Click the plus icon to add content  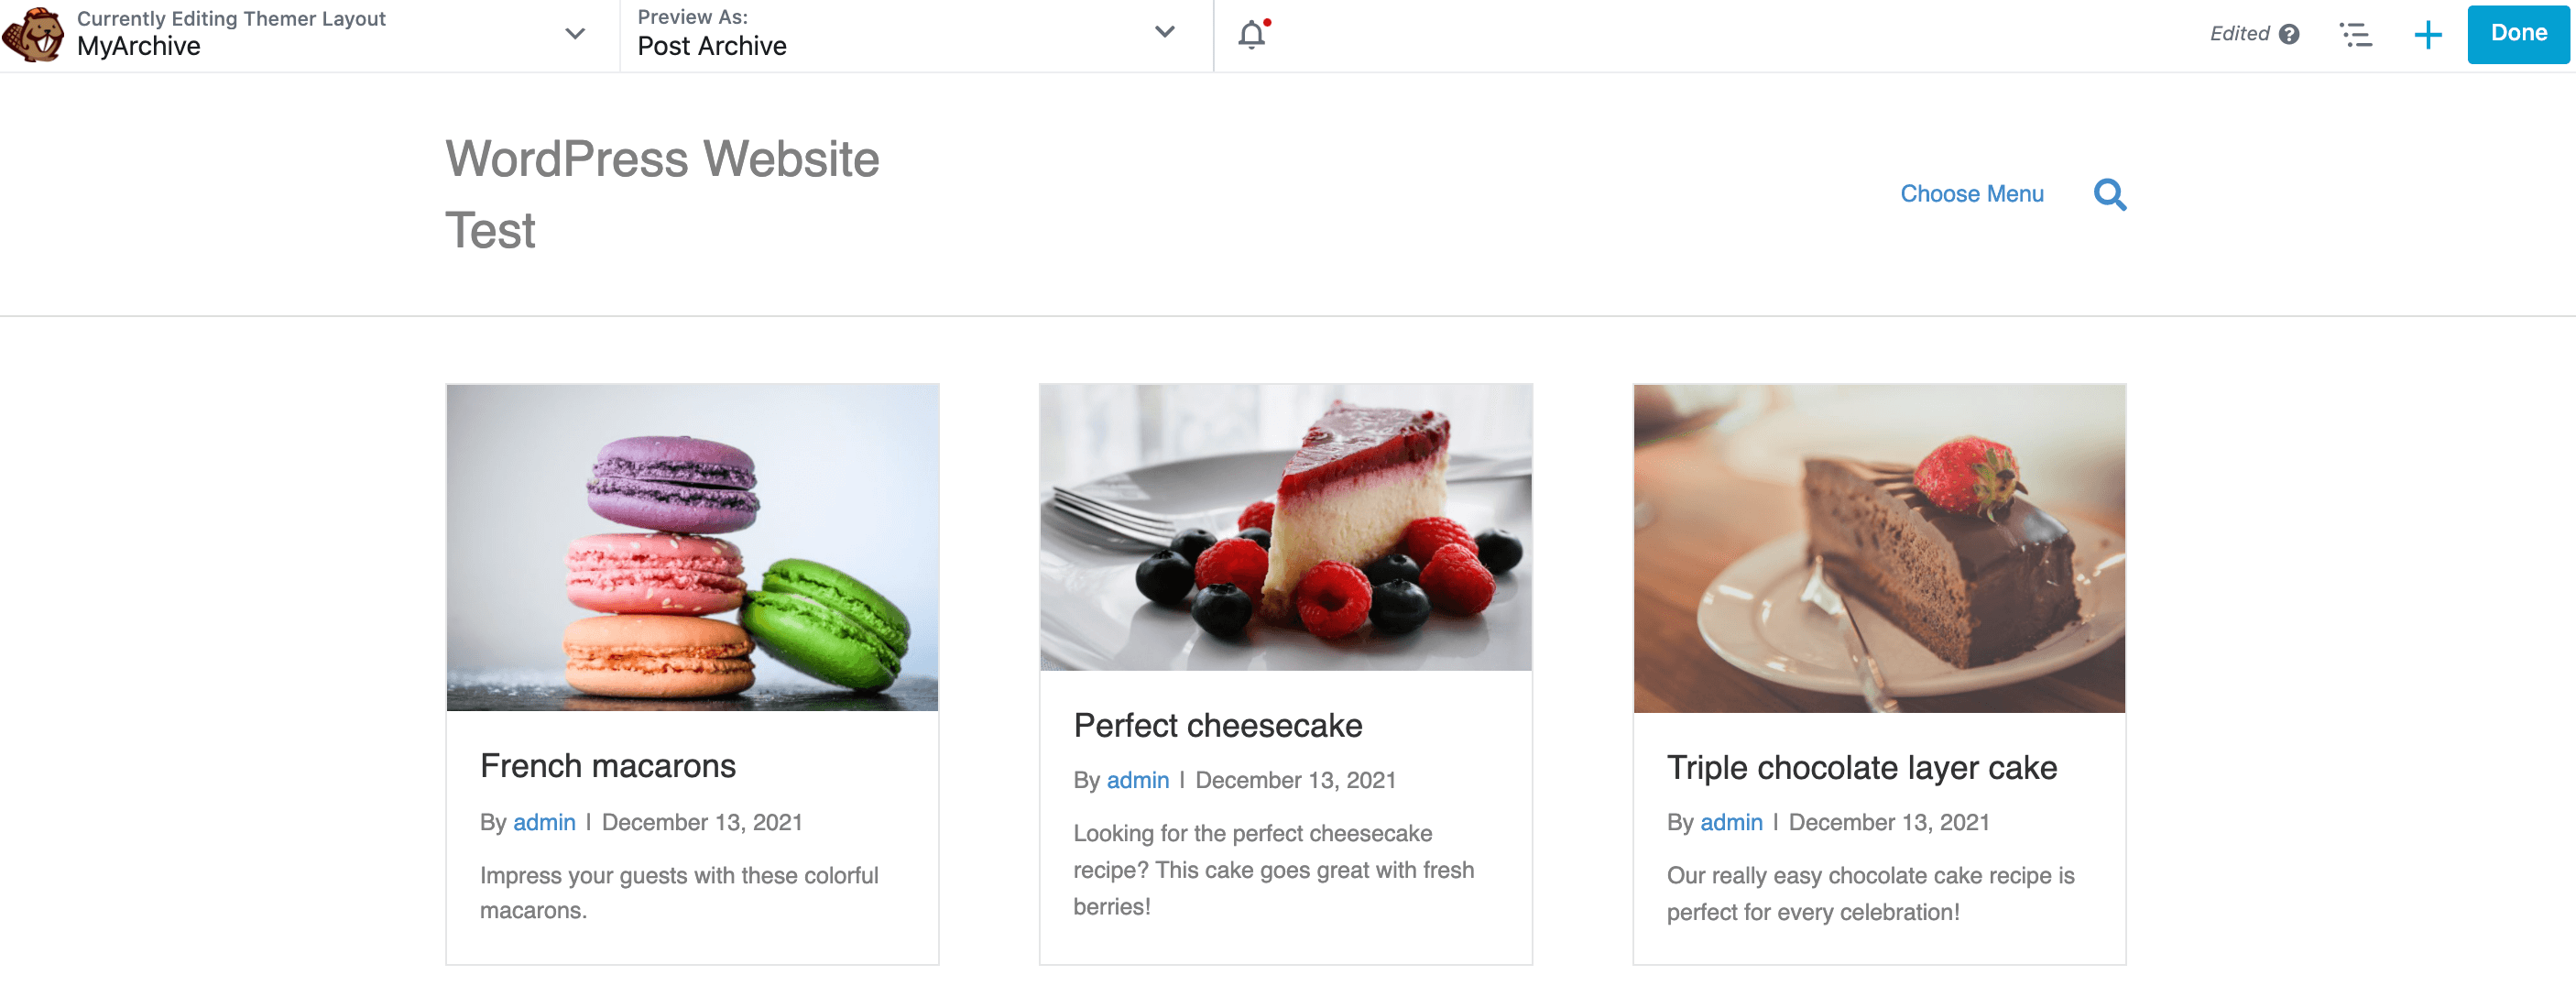(2427, 35)
